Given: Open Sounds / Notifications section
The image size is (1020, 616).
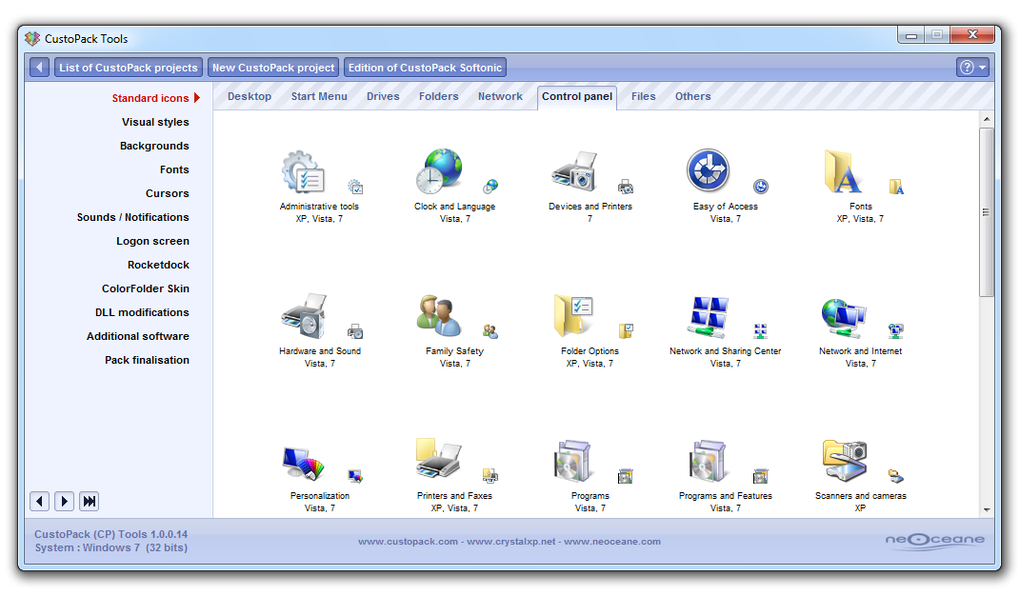Looking at the screenshot, I should [133, 217].
